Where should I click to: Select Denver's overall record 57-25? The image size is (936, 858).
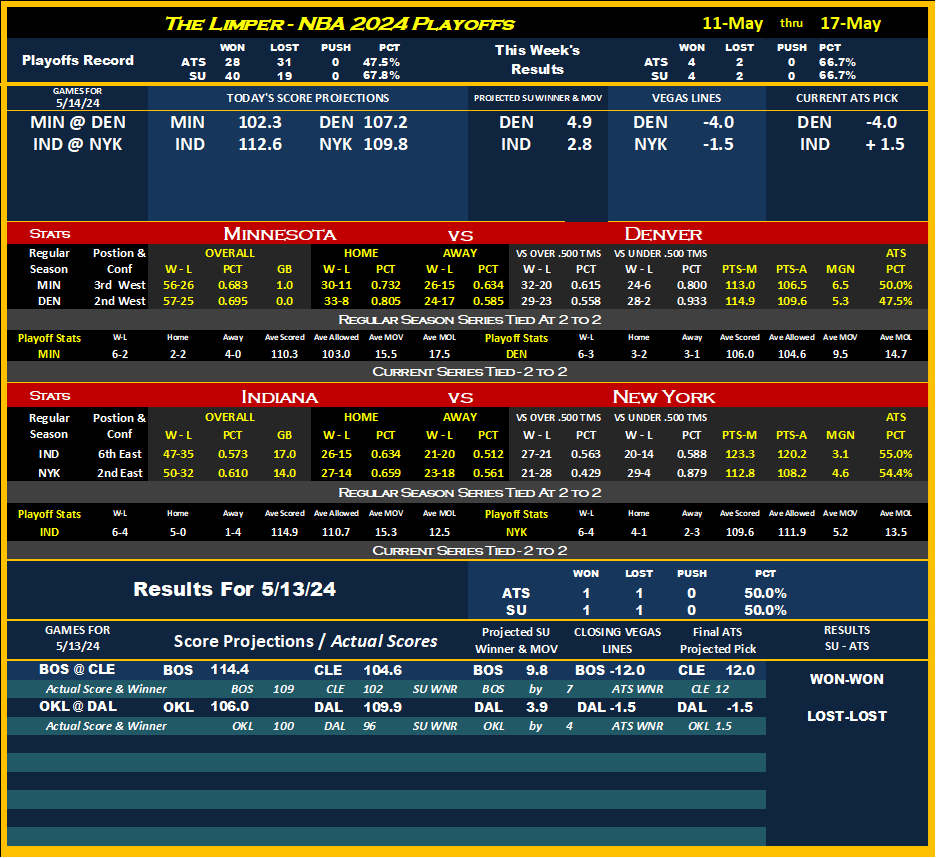[178, 302]
